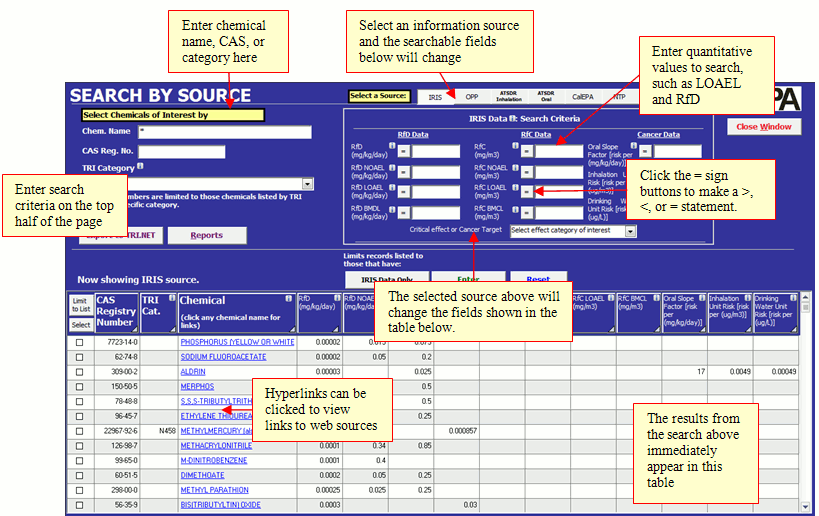
Task: Click the Oral Slope Factor equals-sign button
Action: click(647, 151)
